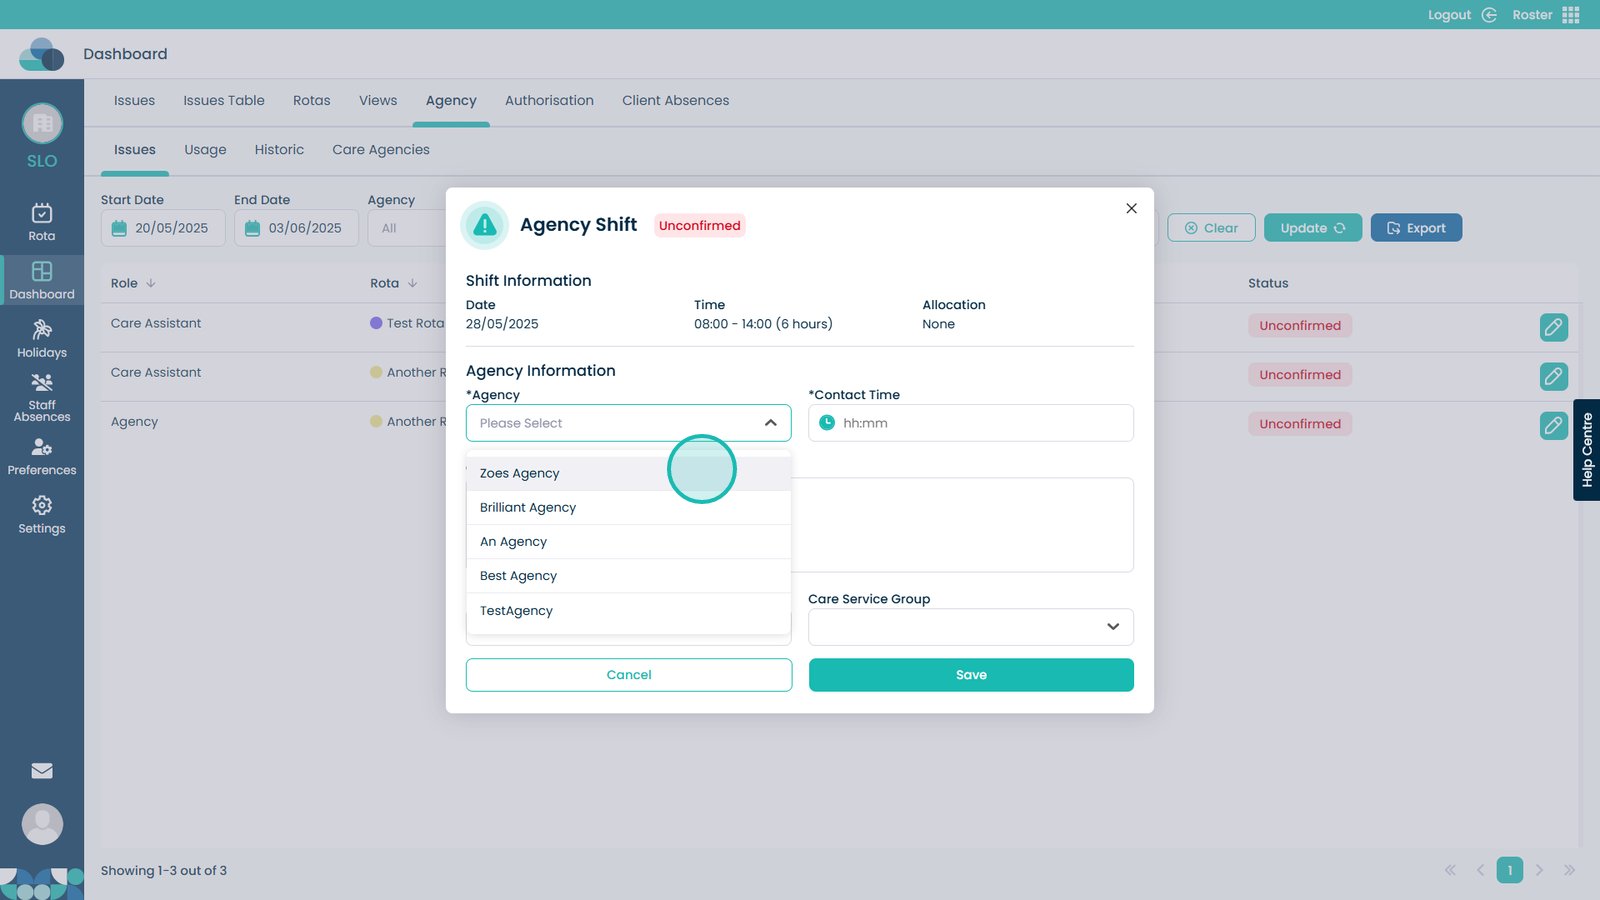This screenshot has height=900, width=1600.
Task: Open Preferences in the sidebar
Action: pos(42,457)
